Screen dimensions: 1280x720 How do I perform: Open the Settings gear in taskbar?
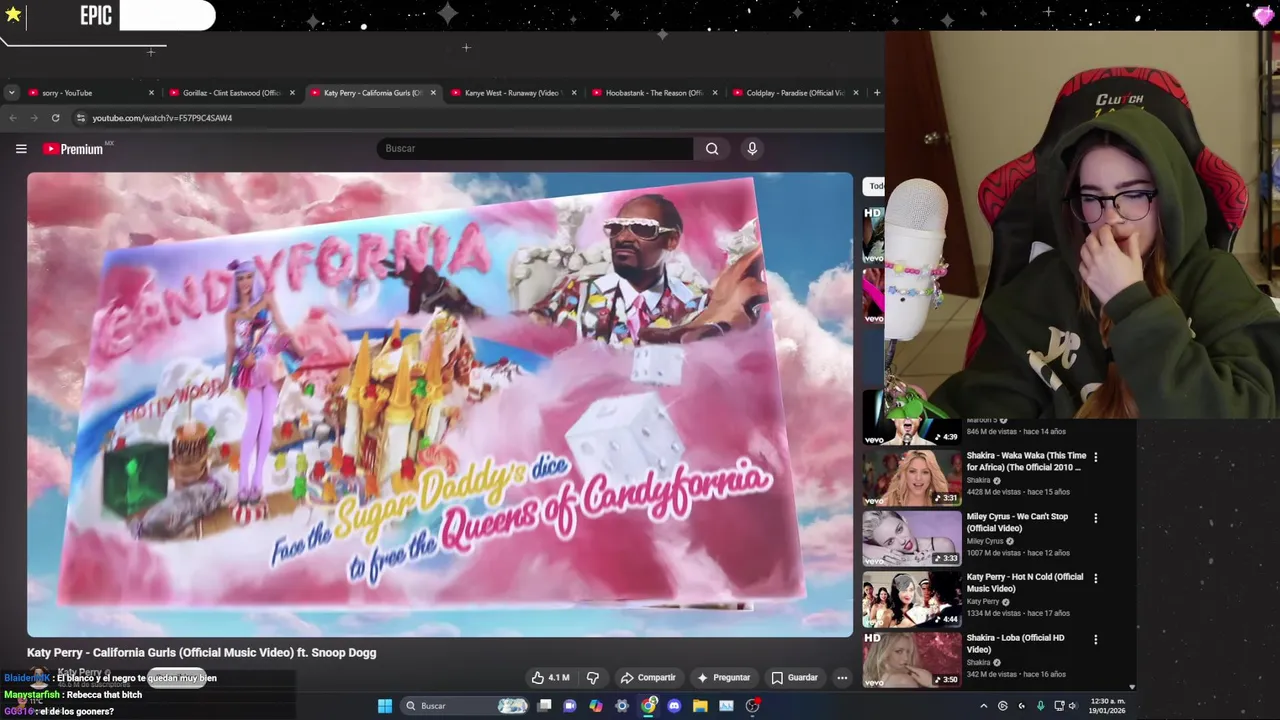point(622,706)
